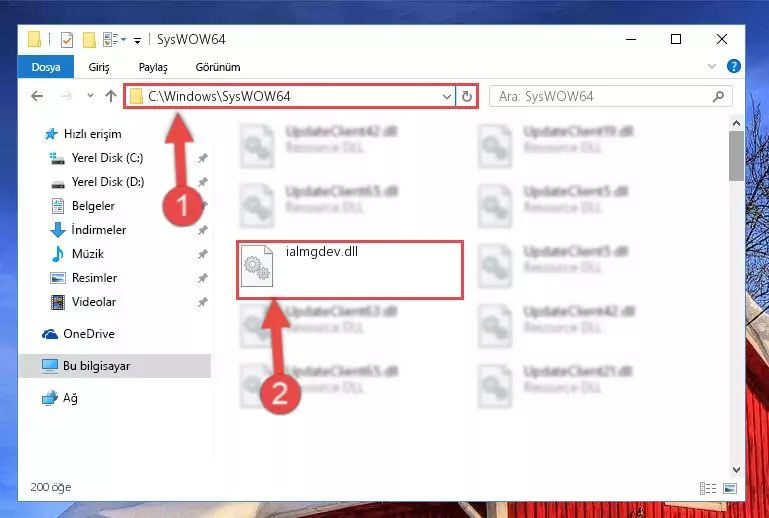The height and width of the screenshot is (518, 769).
Task: Open İndirmeler folder in sidebar
Action: 99,230
